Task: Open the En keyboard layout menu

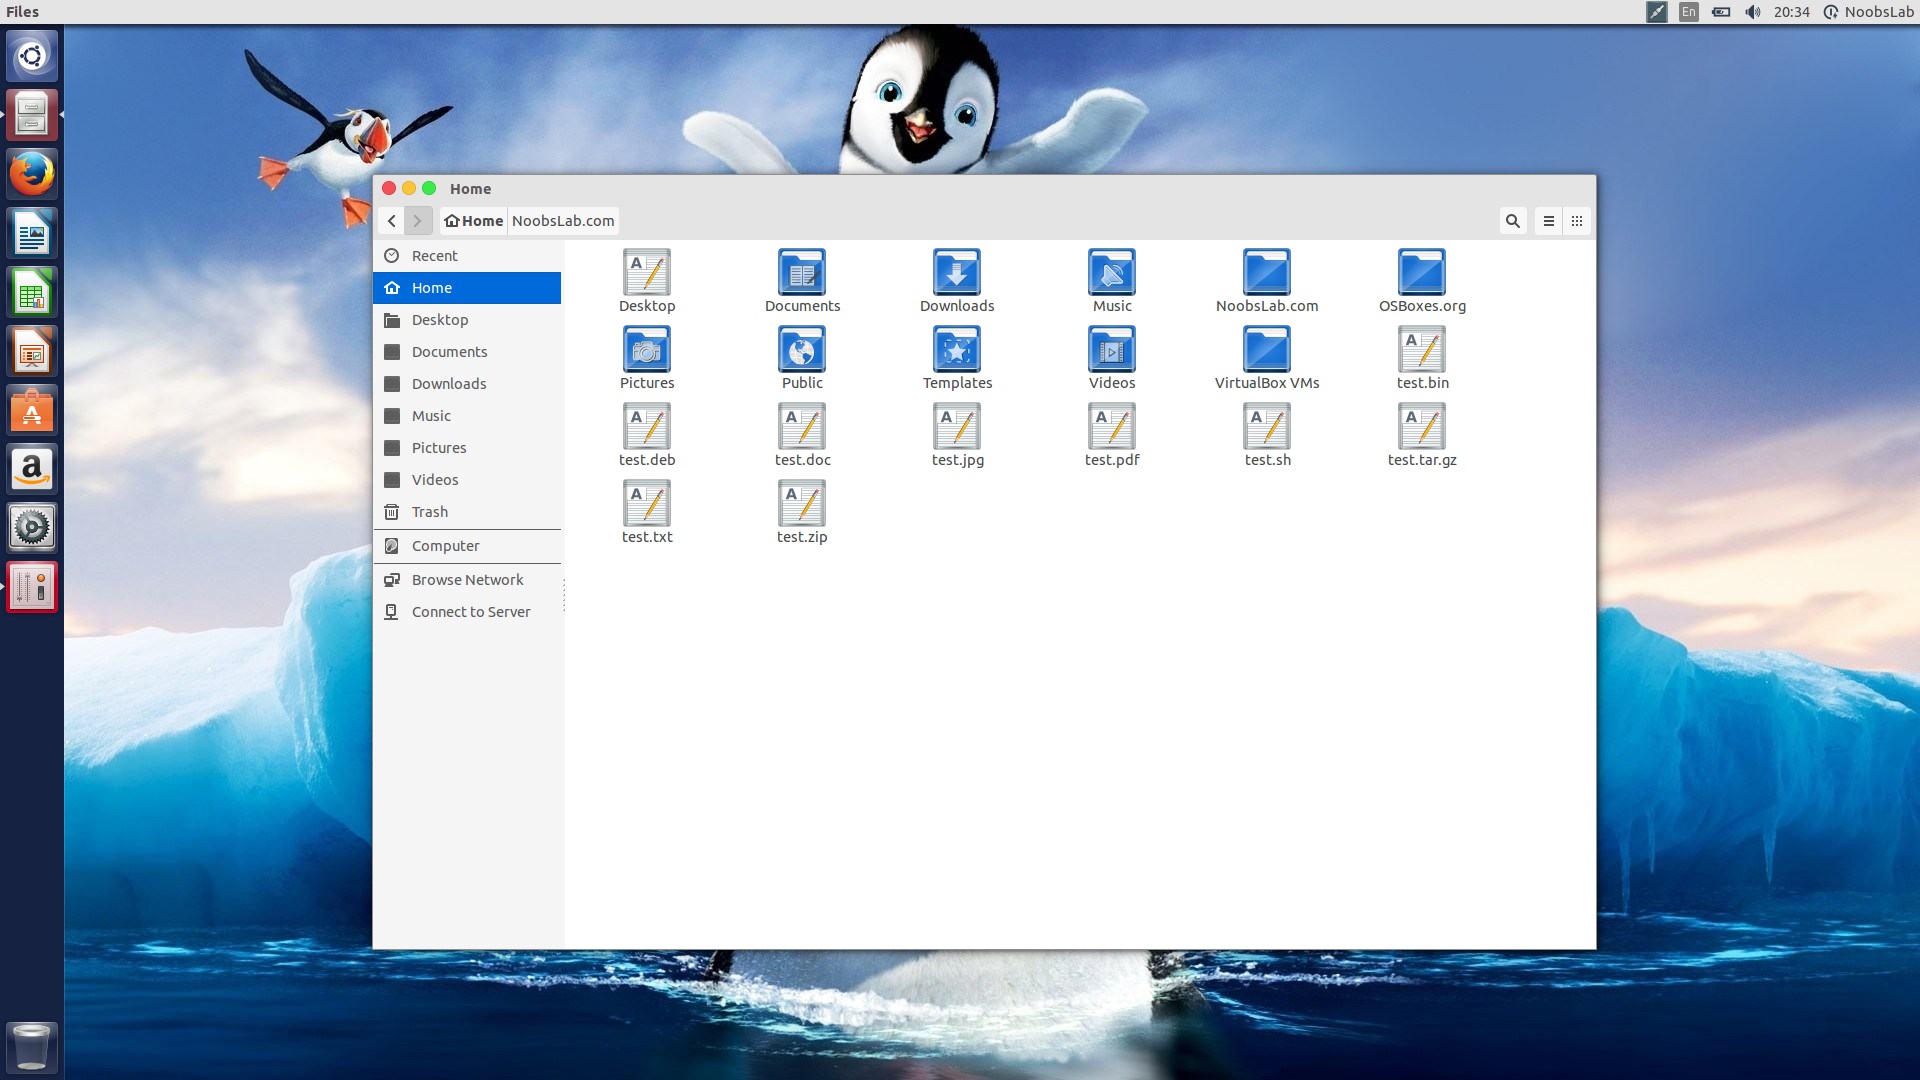Action: [1687, 12]
